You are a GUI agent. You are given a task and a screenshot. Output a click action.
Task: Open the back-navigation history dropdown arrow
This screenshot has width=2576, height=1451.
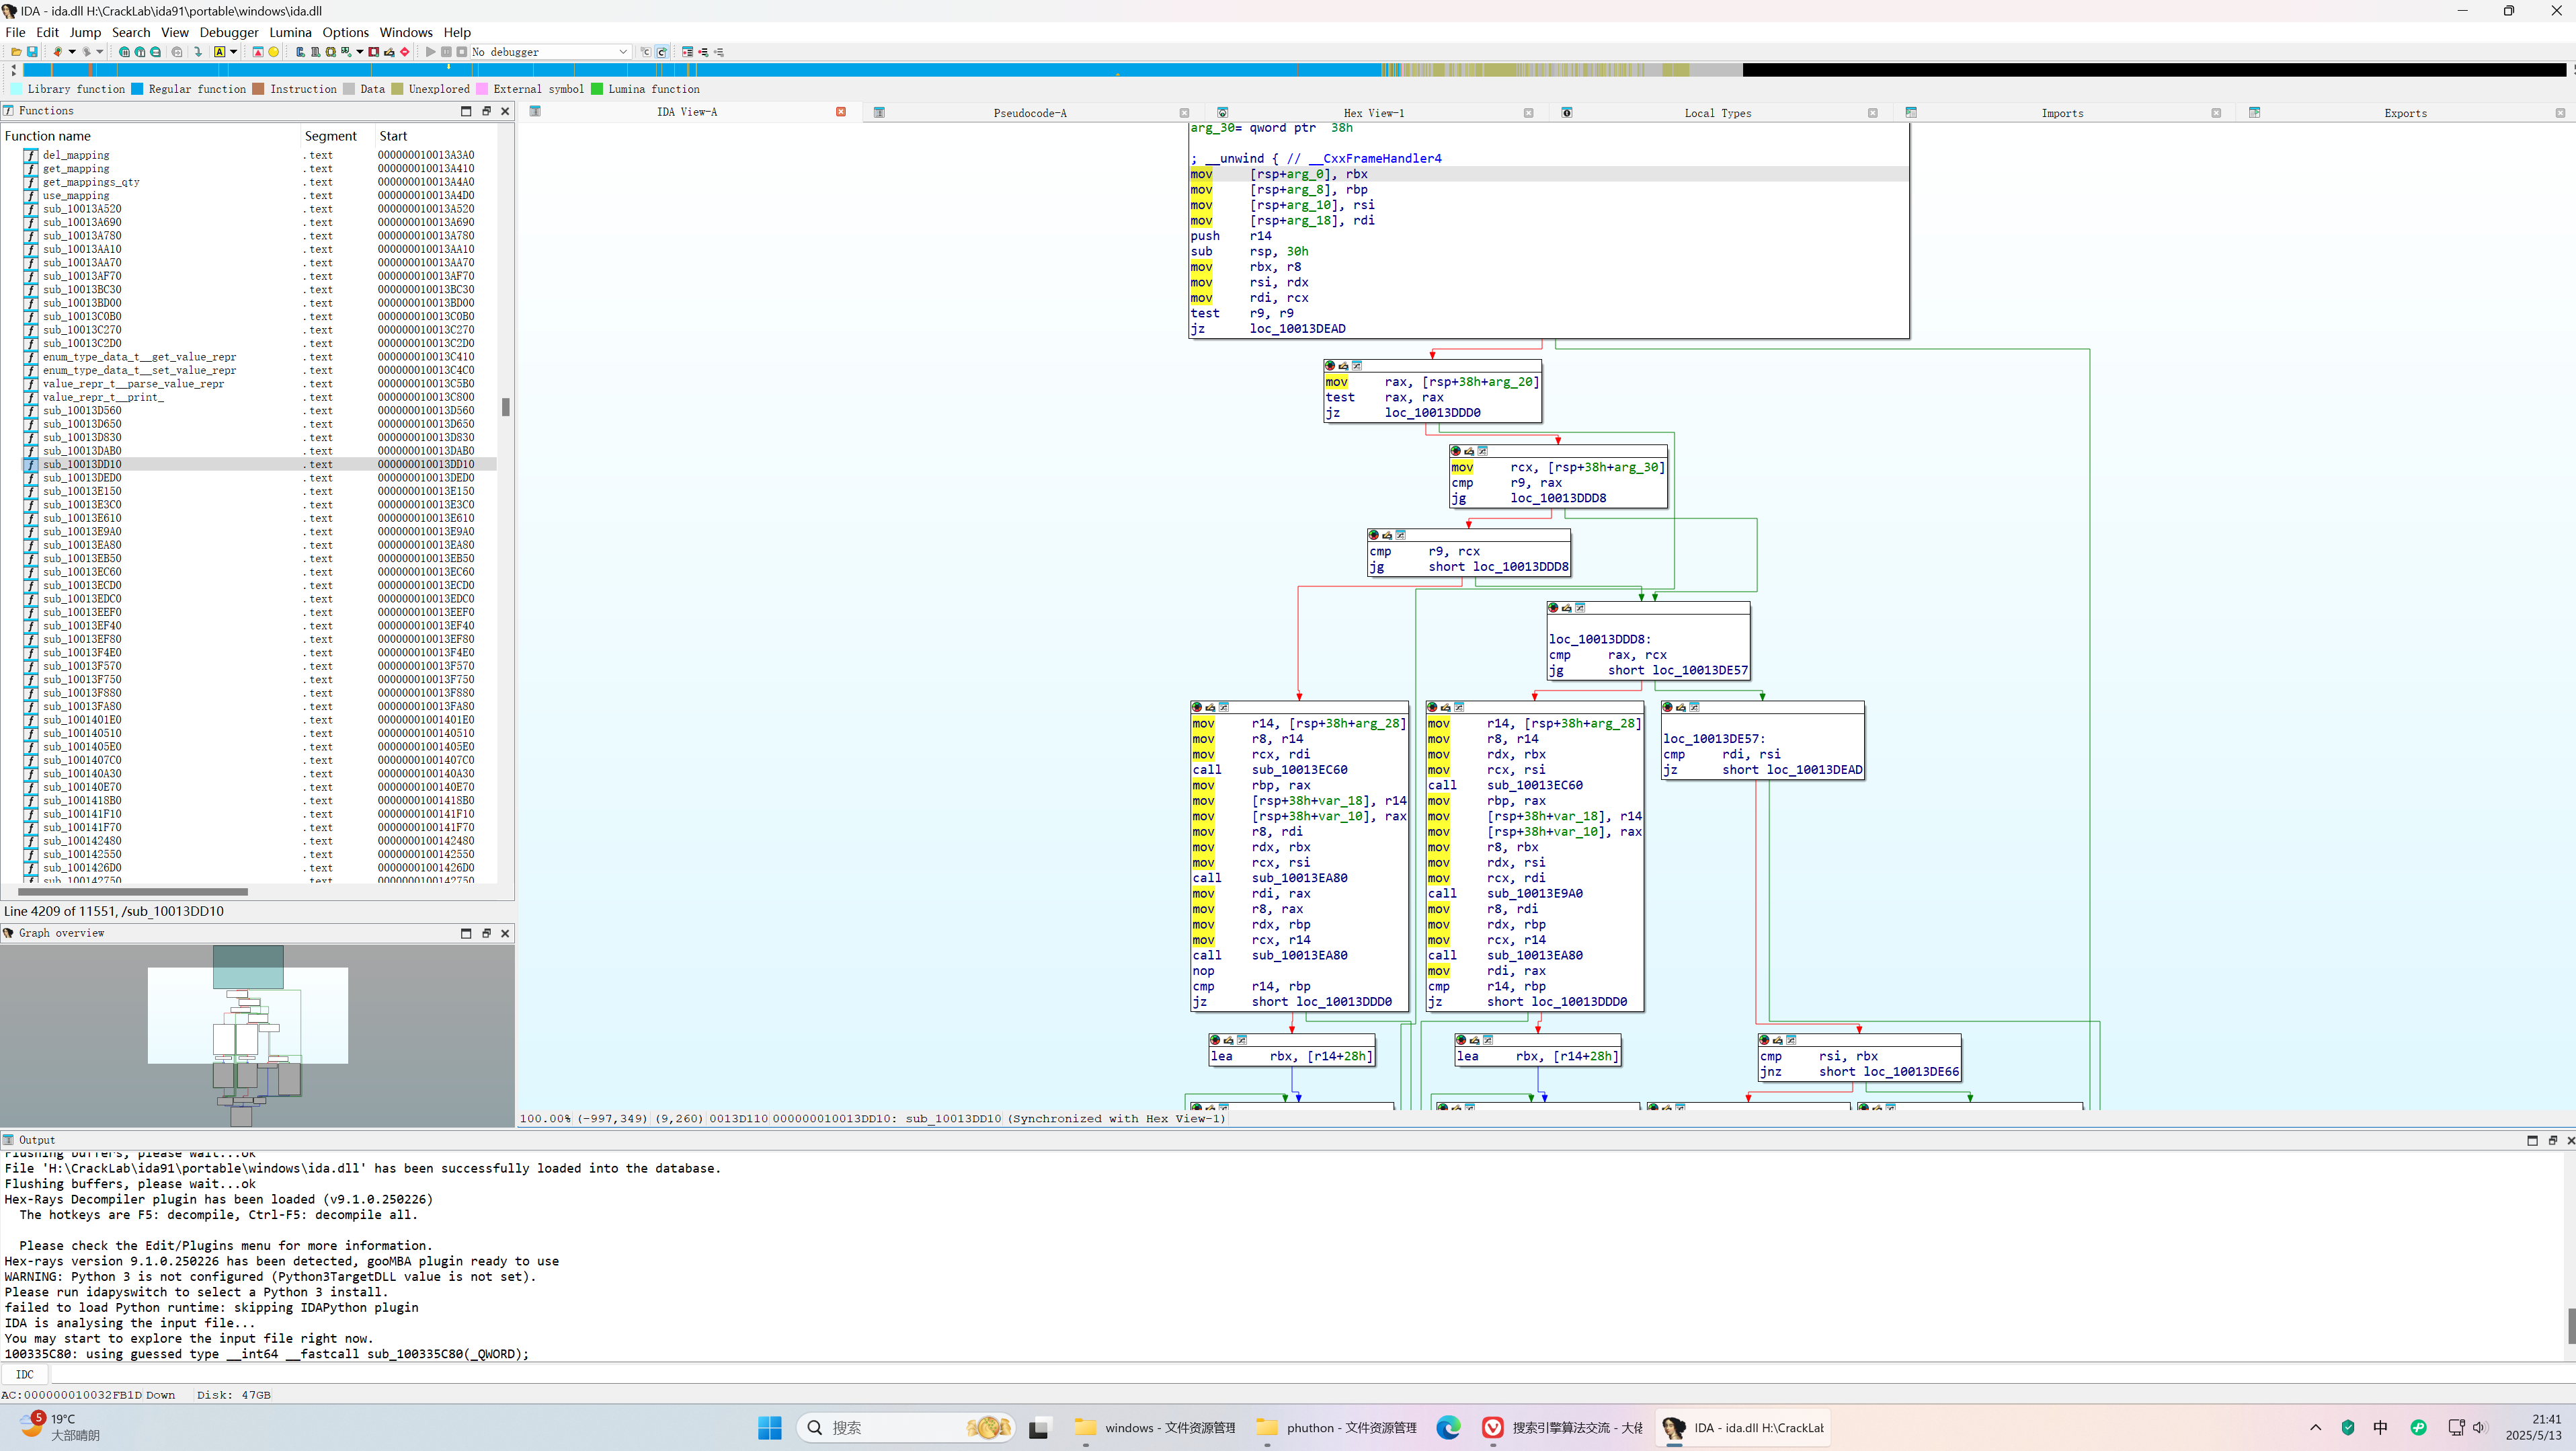coord(72,52)
